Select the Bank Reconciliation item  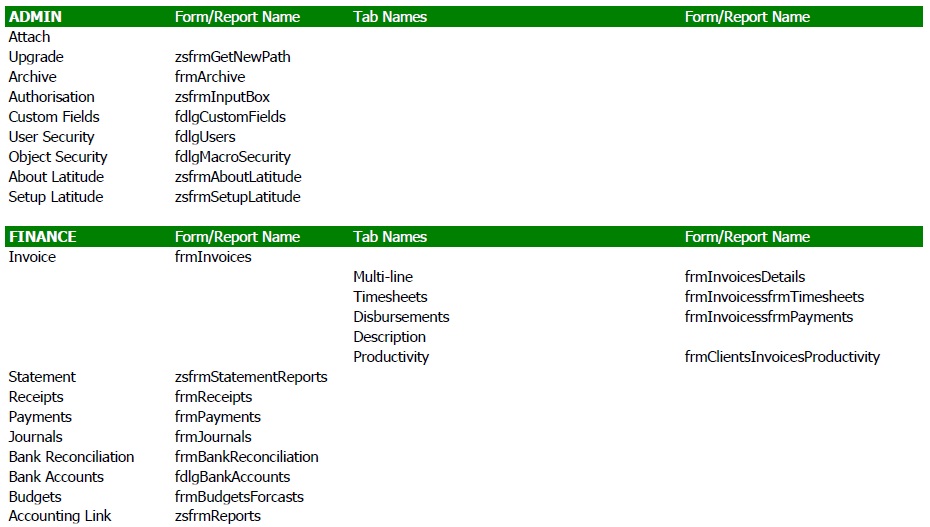(71, 457)
